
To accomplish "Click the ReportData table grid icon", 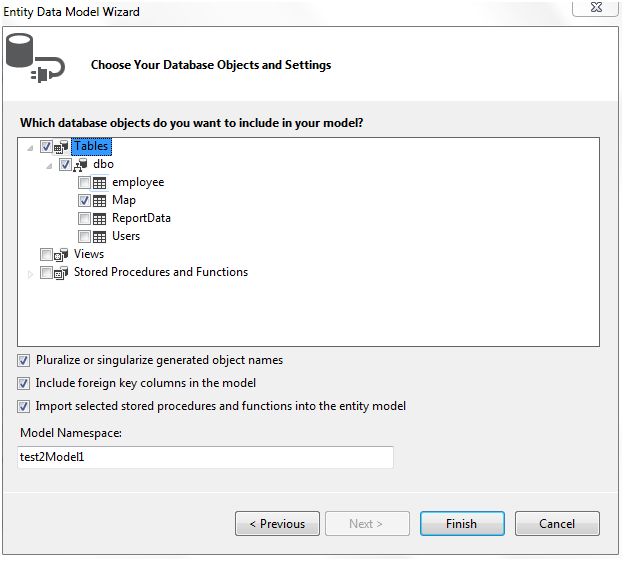I will tap(99, 219).
